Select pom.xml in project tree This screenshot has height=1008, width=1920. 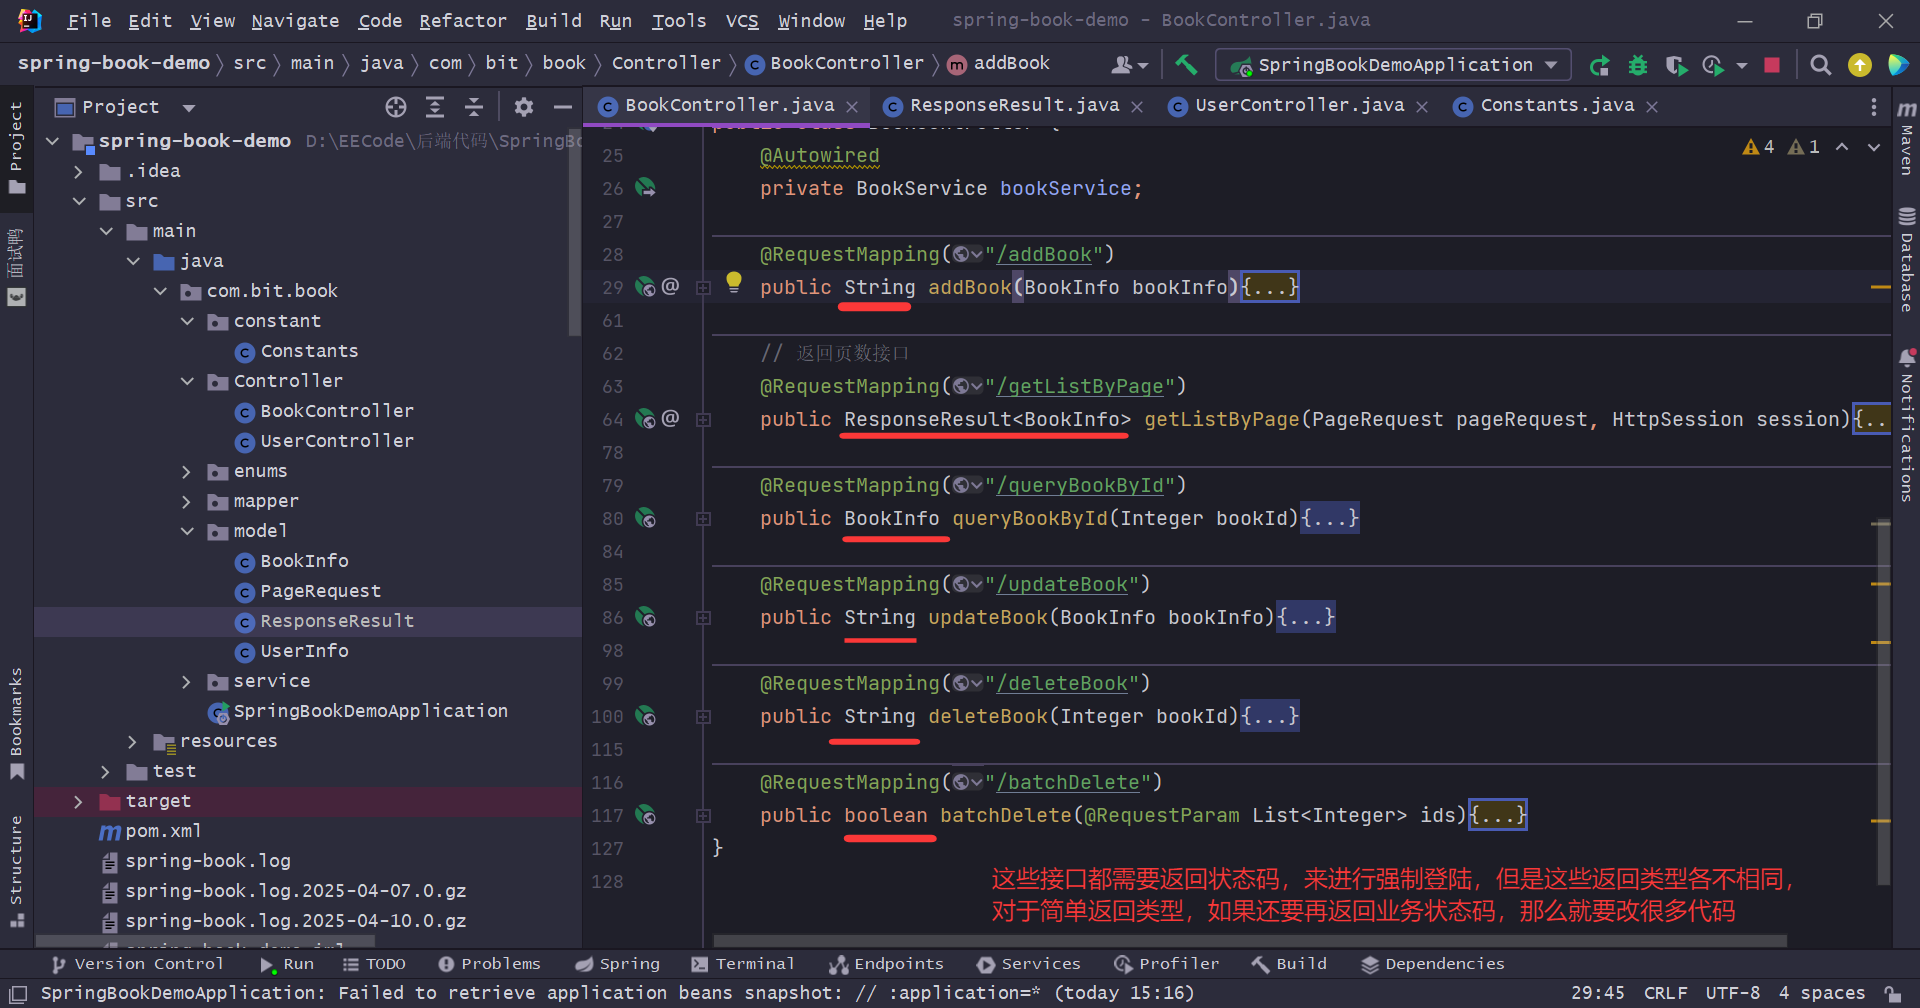pyautogui.click(x=163, y=831)
